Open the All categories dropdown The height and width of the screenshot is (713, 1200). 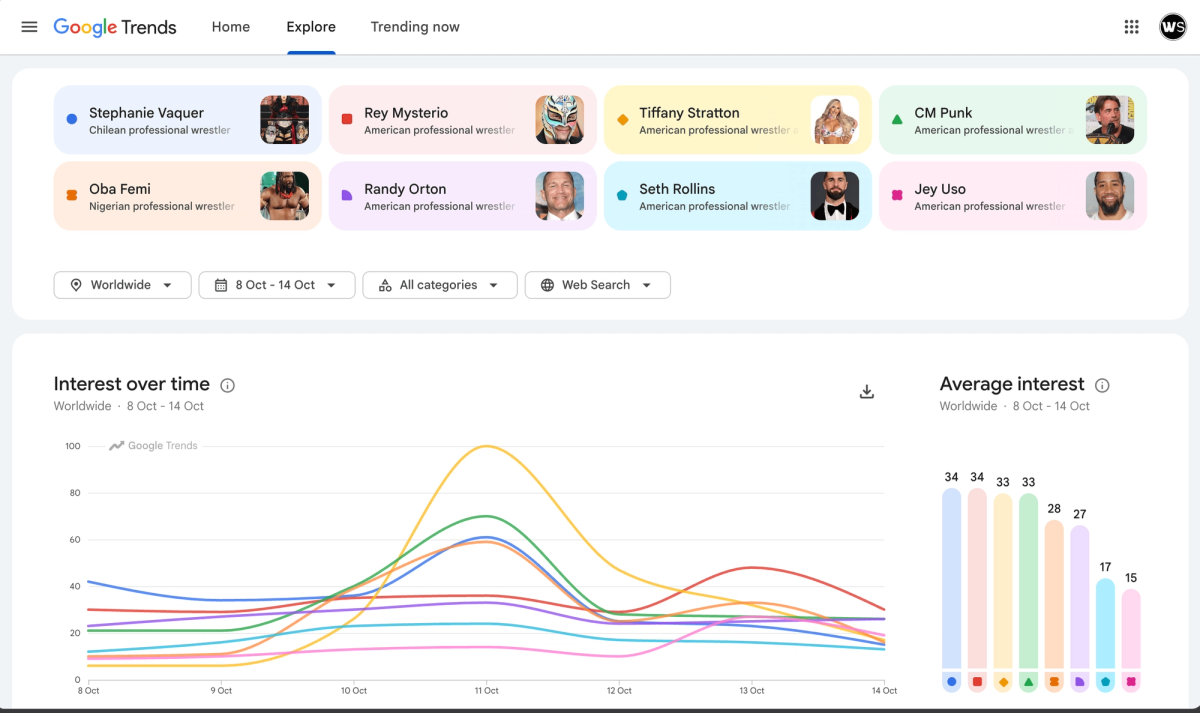[x=440, y=285]
